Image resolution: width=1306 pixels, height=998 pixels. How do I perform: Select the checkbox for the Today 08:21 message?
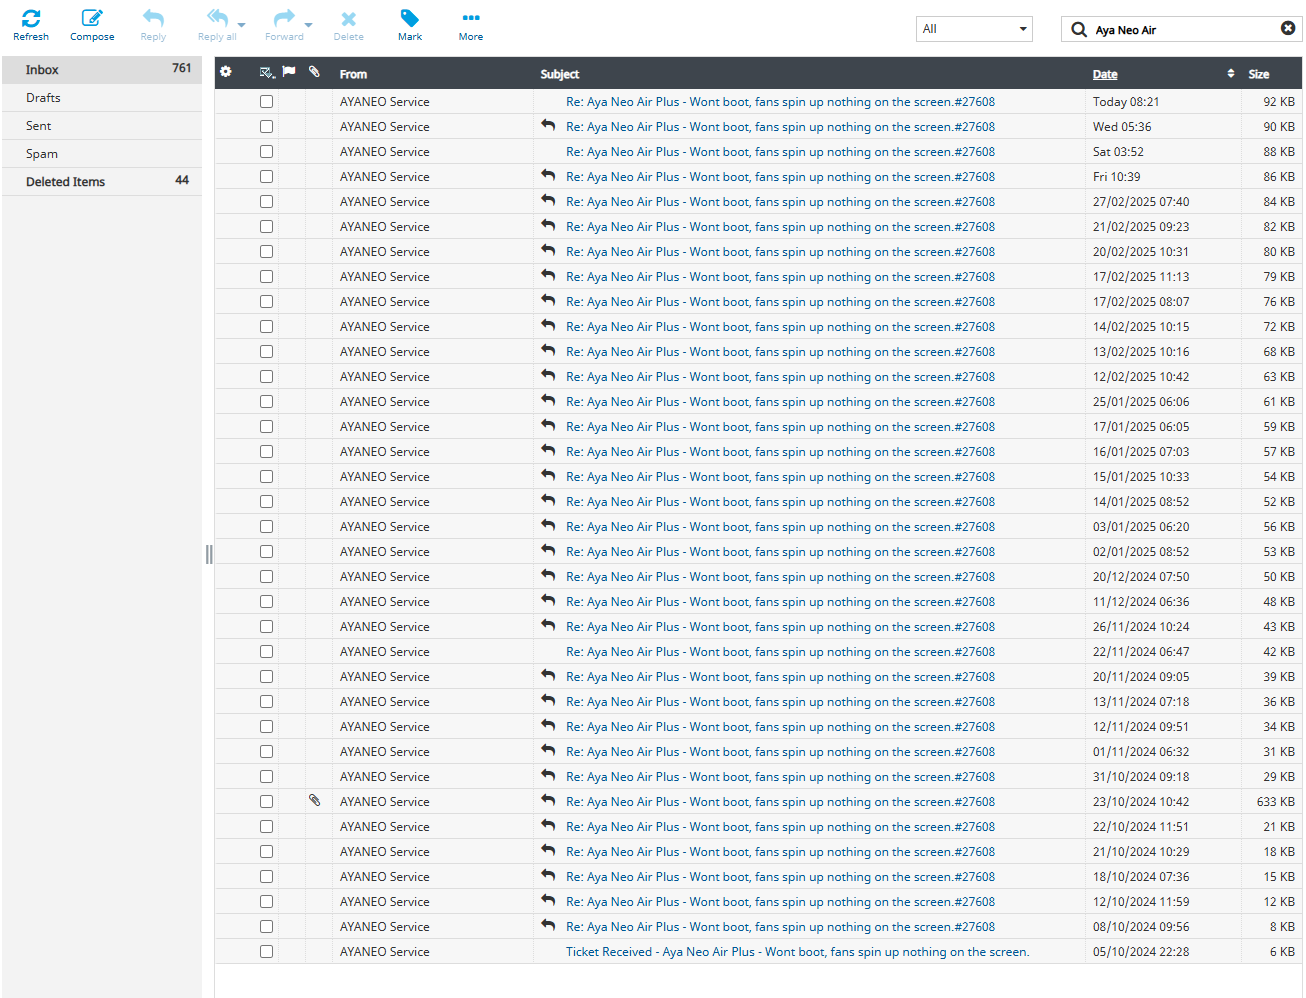266,101
